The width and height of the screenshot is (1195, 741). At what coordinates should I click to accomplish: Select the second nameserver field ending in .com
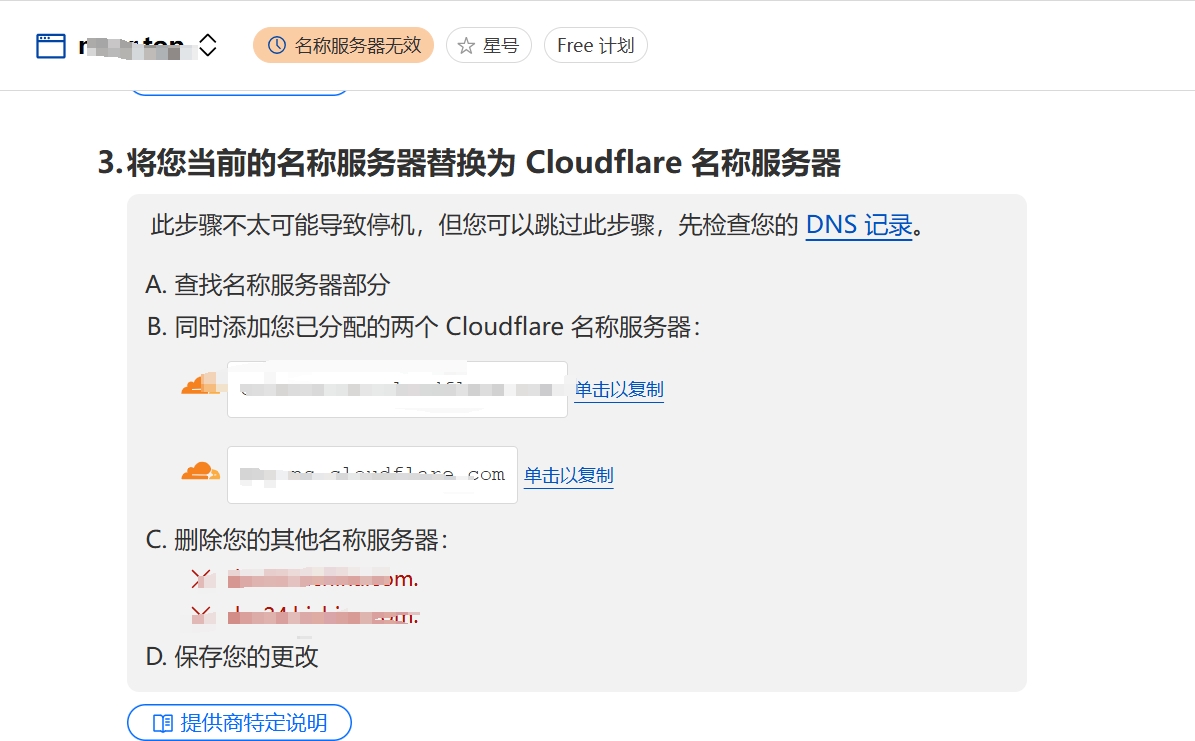[372, 475]
